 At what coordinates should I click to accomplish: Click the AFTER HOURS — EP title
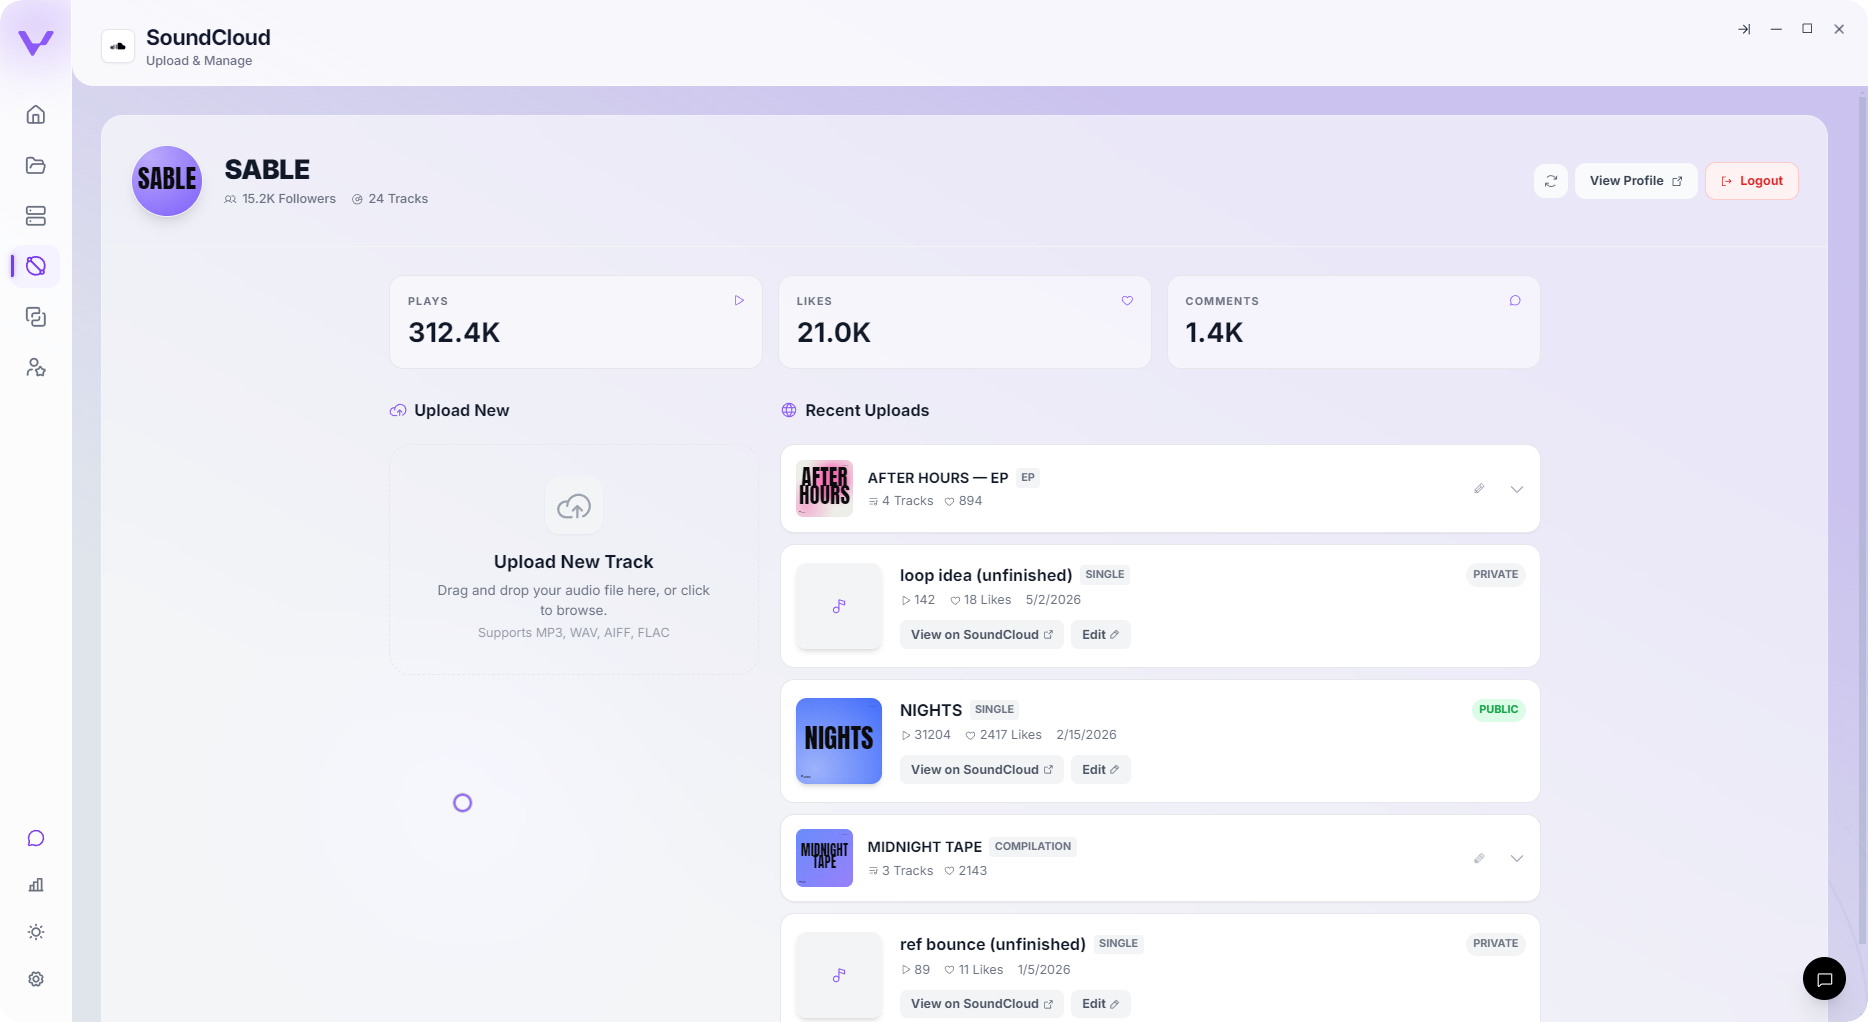pos(938,478)
